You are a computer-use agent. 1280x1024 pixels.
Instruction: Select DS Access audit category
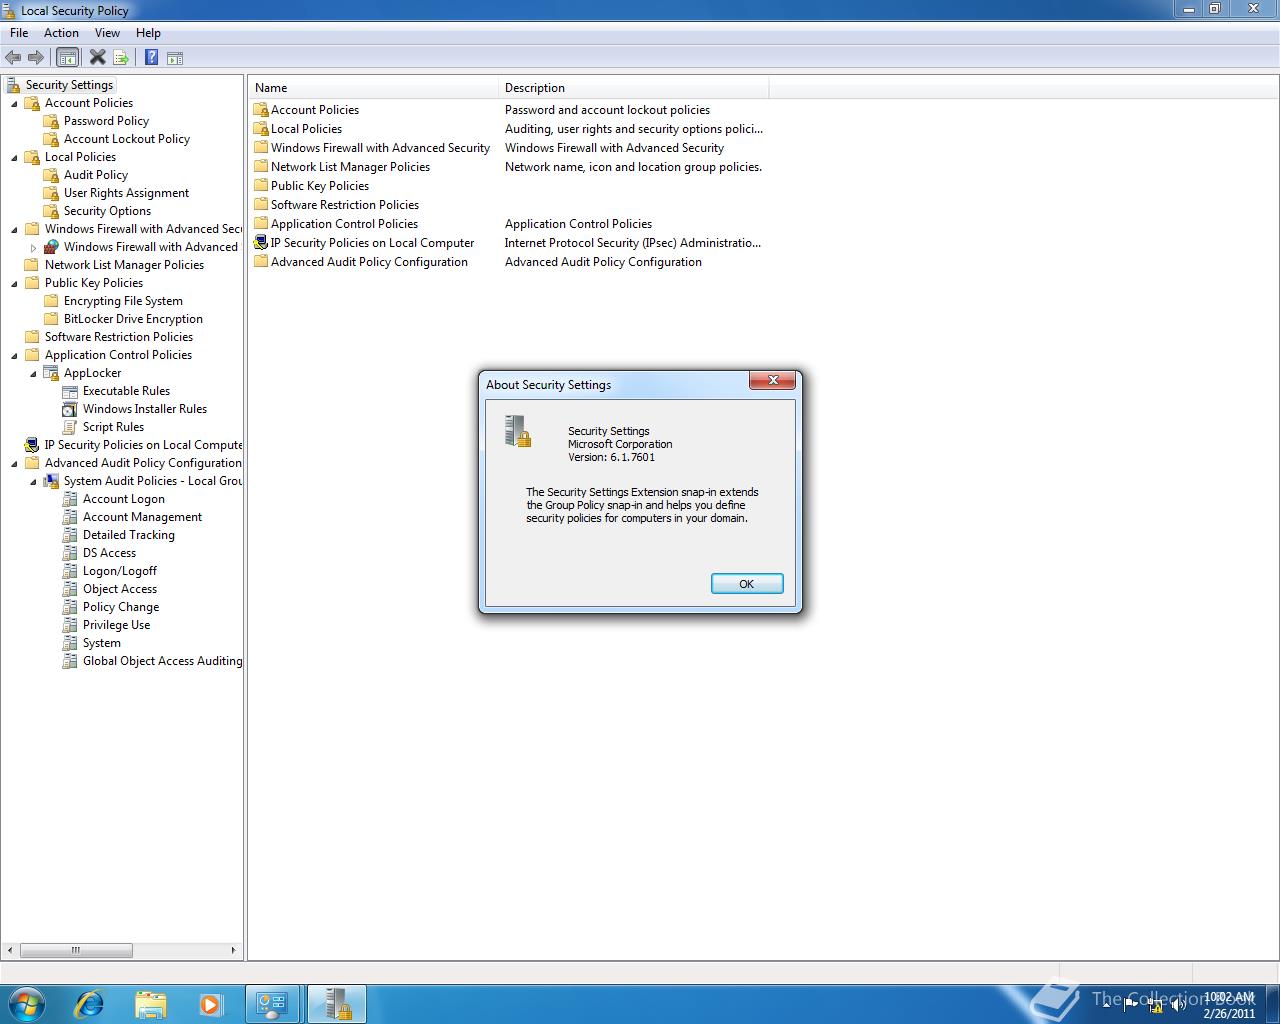(109, 553)
